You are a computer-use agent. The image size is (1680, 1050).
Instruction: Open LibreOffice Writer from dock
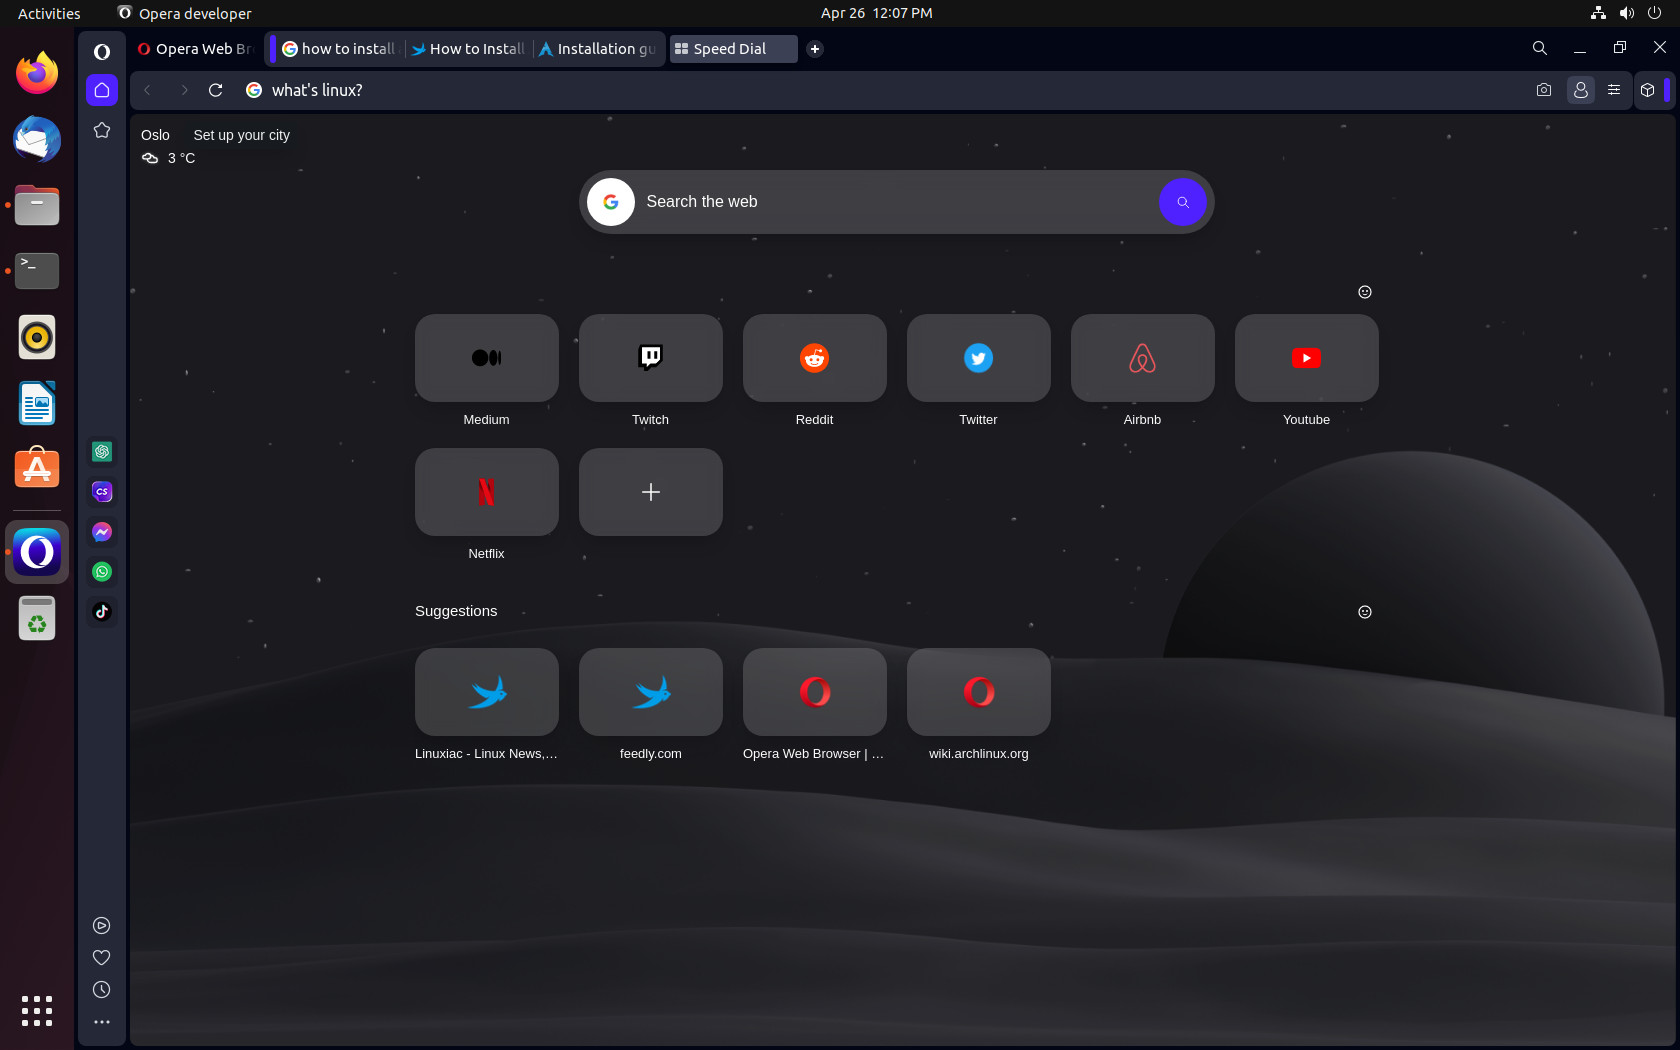(37, 403)
